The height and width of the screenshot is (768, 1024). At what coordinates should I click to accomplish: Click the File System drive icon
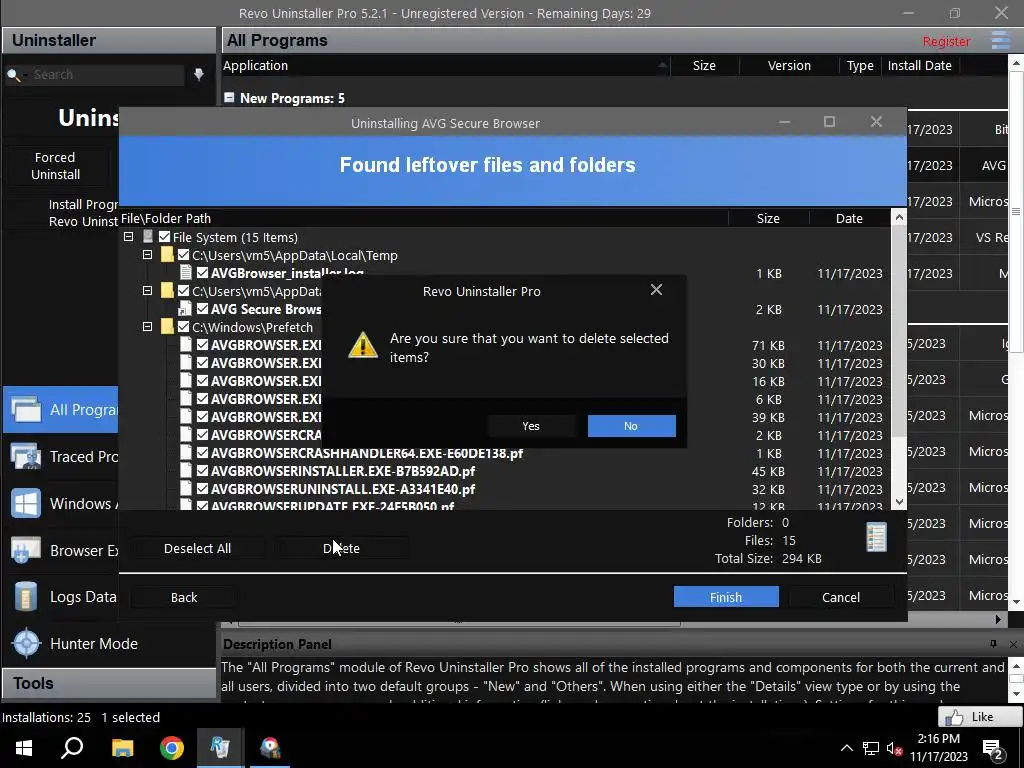point(148,236)
